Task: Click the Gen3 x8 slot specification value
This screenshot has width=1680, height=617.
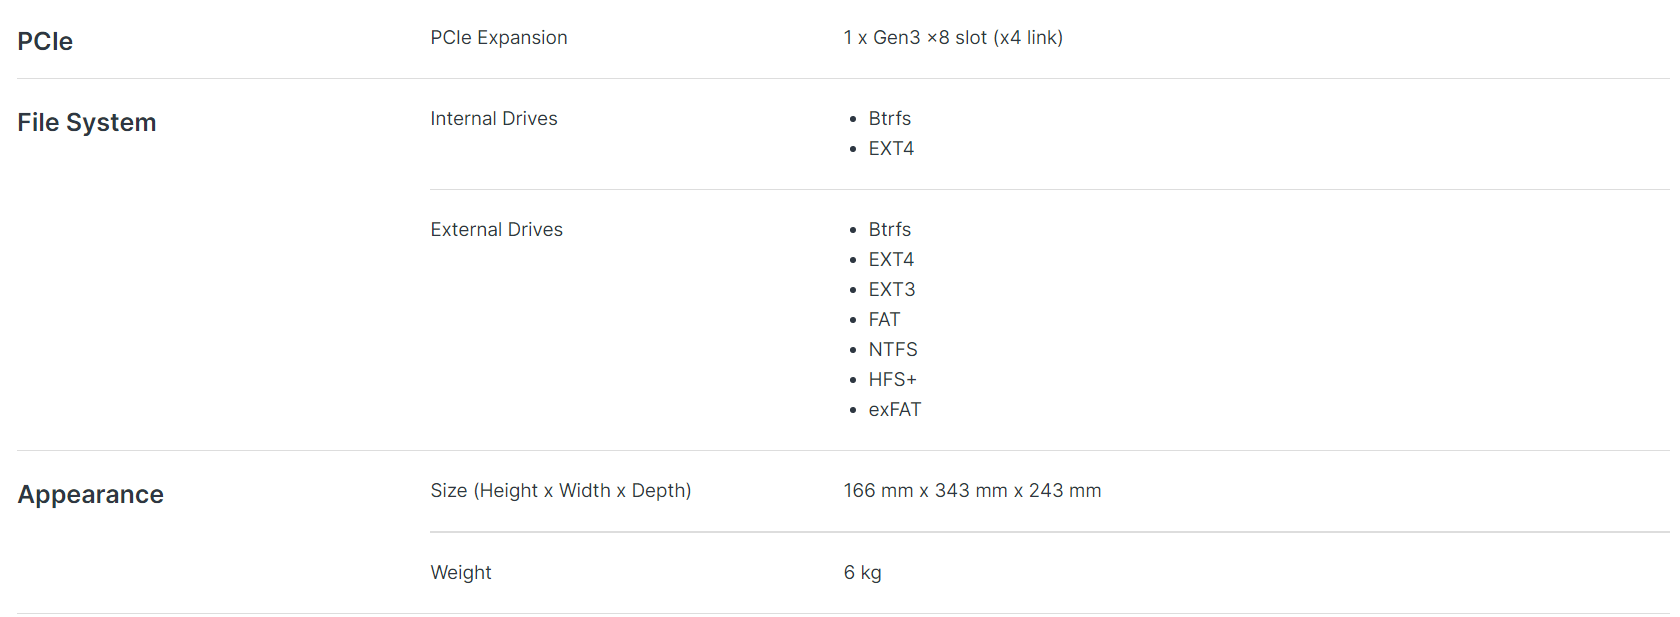Action: click(x=952, y=38)
